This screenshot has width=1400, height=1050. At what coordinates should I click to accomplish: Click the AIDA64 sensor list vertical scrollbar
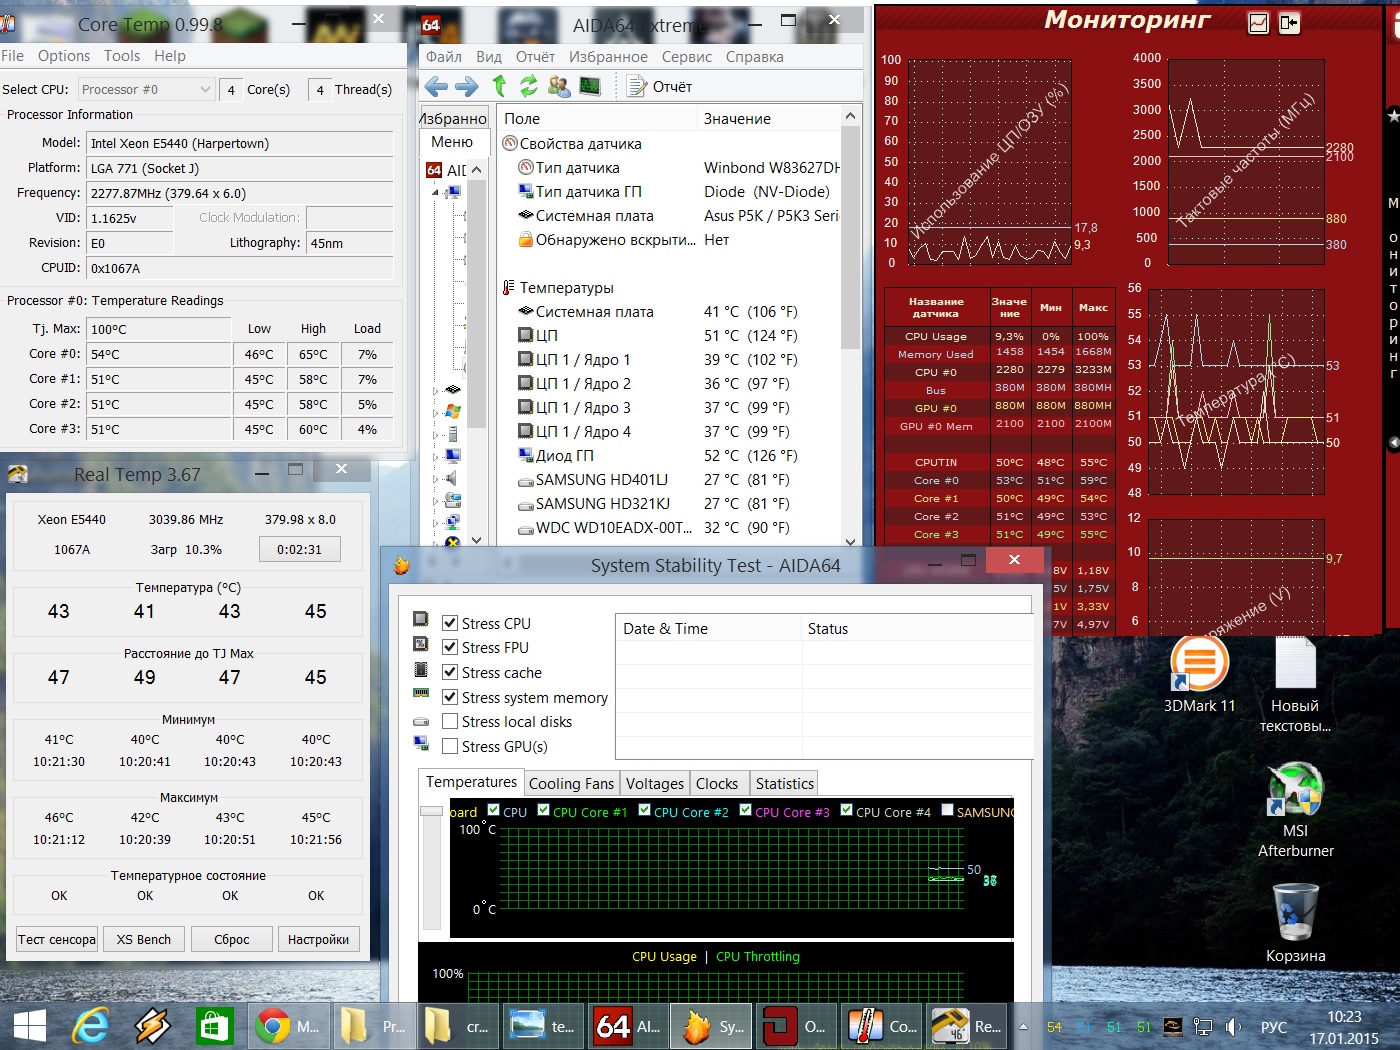(850, 326)
